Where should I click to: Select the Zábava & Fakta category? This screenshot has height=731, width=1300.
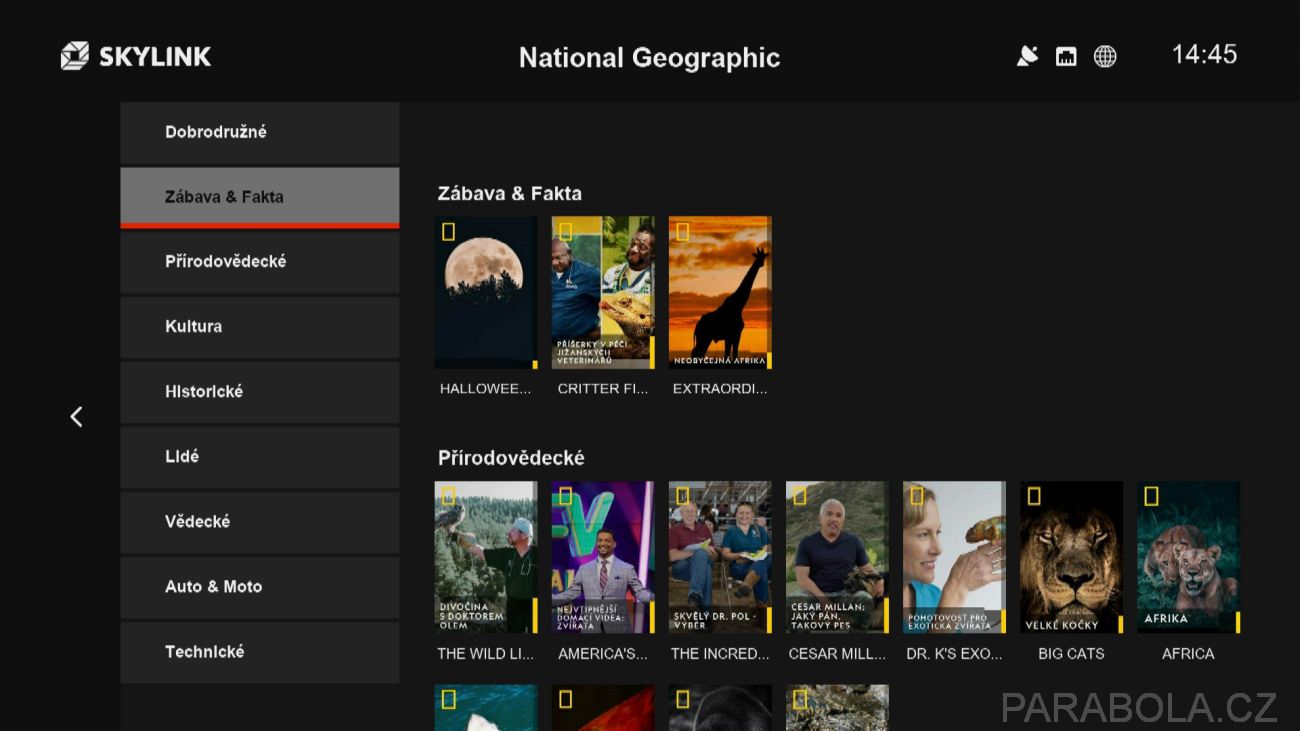(260, 197)
